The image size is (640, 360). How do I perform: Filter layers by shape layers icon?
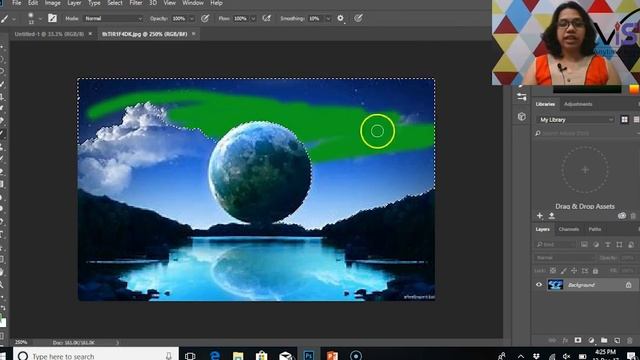[x=619, y=244]
